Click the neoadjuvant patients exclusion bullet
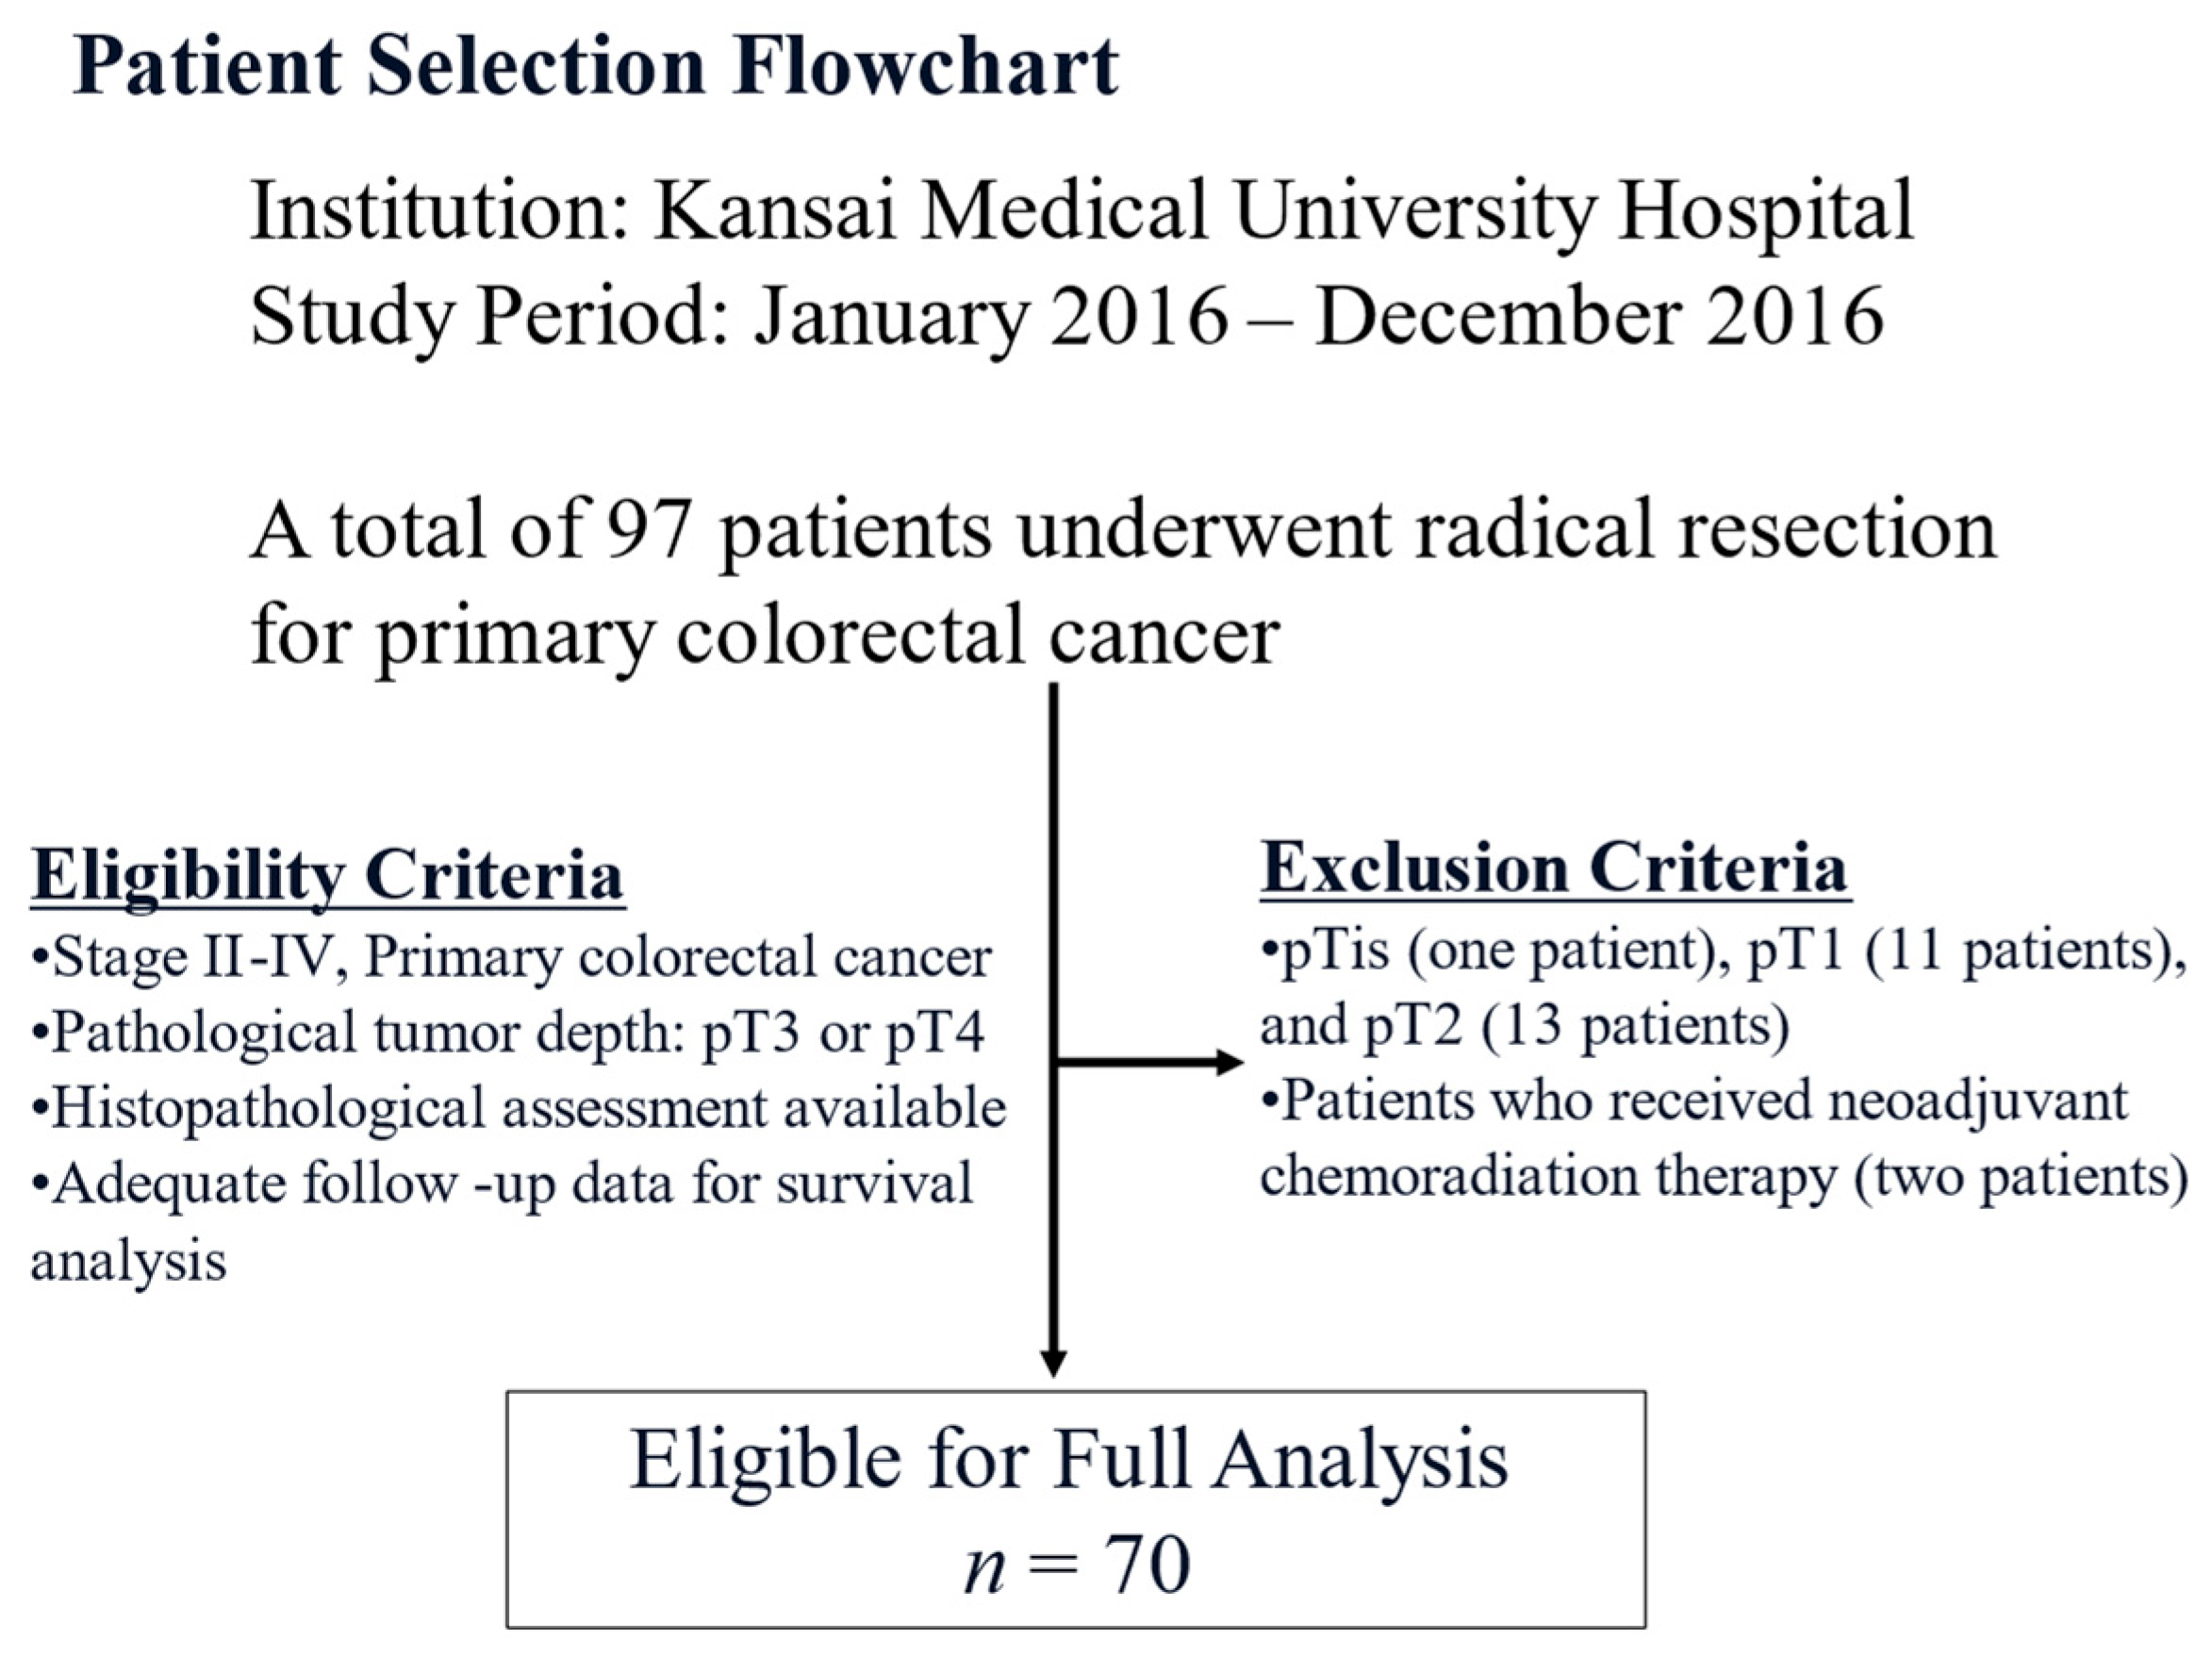Viewport: 2212px width, 1657px height. coord(1694,1101)
